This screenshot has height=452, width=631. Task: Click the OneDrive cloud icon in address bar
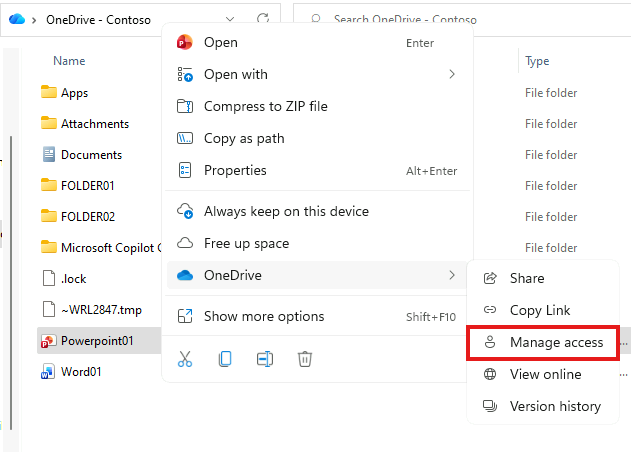17,19
